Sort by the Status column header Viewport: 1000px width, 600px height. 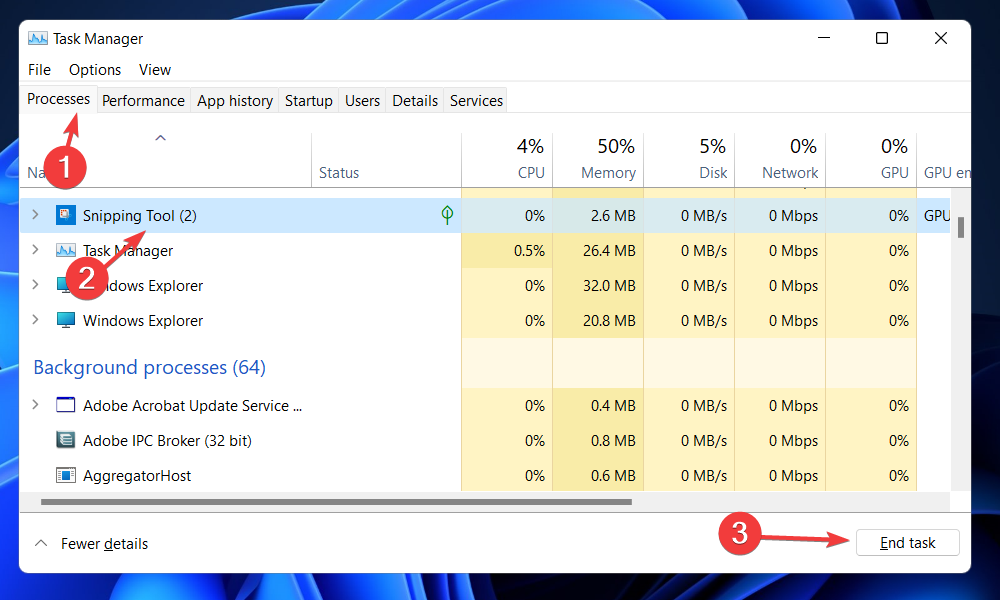(x=386, y=159)
